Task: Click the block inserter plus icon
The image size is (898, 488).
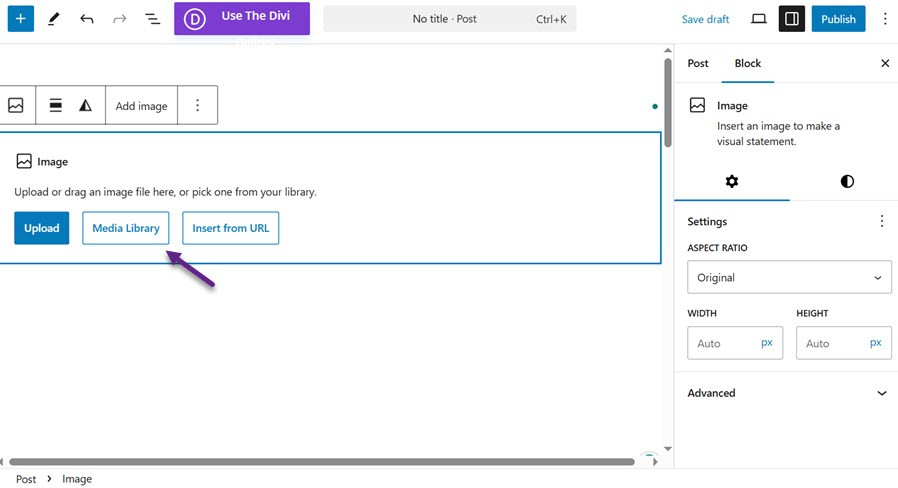Action: [20, 19]
